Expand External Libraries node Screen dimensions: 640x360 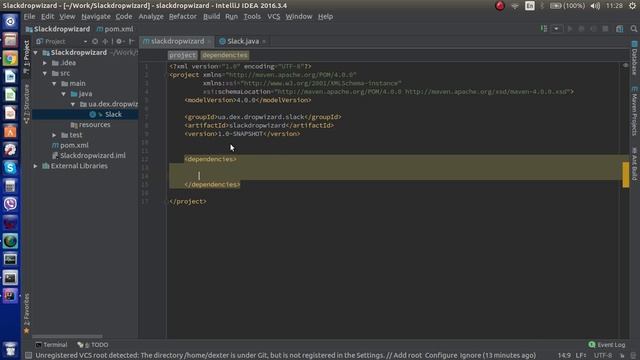coord(36,166)
